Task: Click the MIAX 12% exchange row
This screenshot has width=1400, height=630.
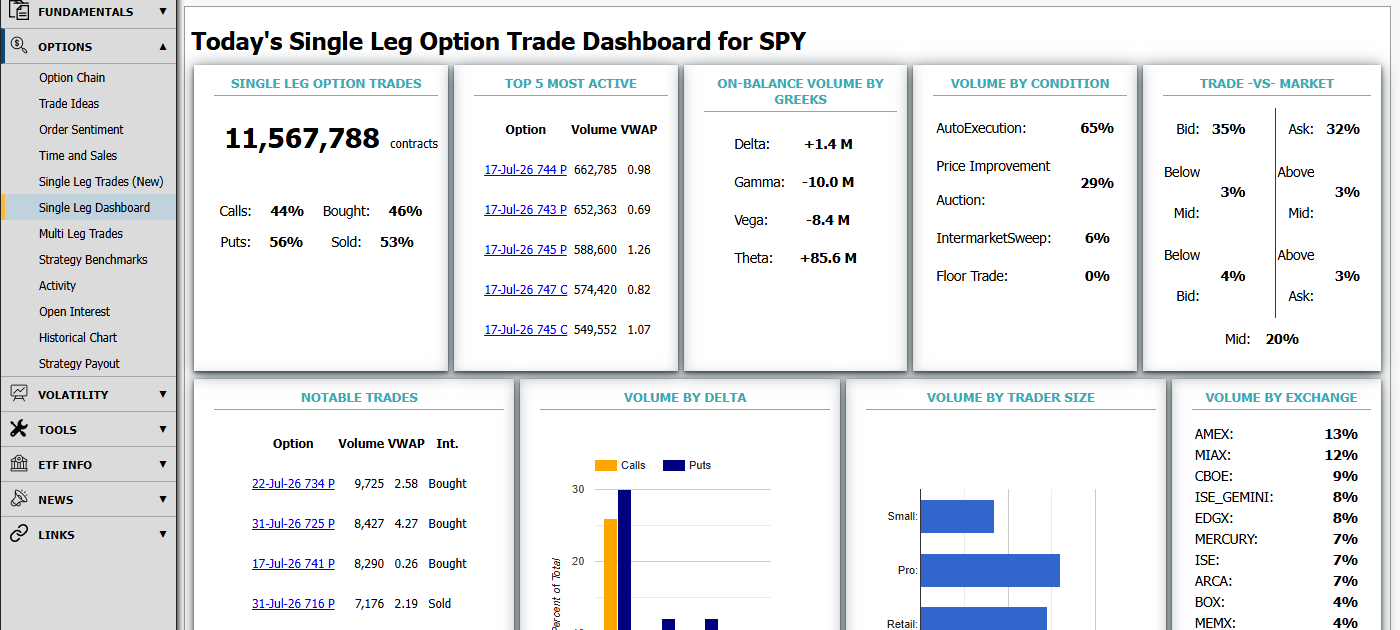Action: pos(1276,455)
